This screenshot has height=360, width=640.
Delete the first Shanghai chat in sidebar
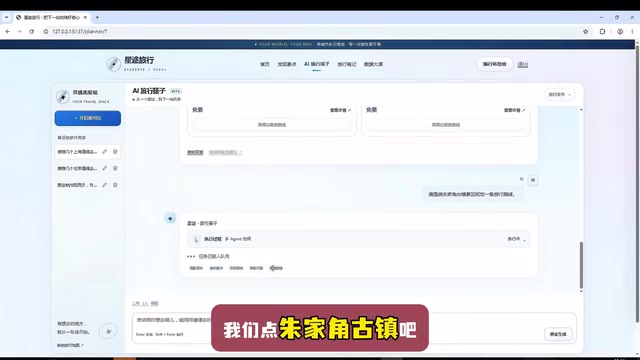point(115,152)
